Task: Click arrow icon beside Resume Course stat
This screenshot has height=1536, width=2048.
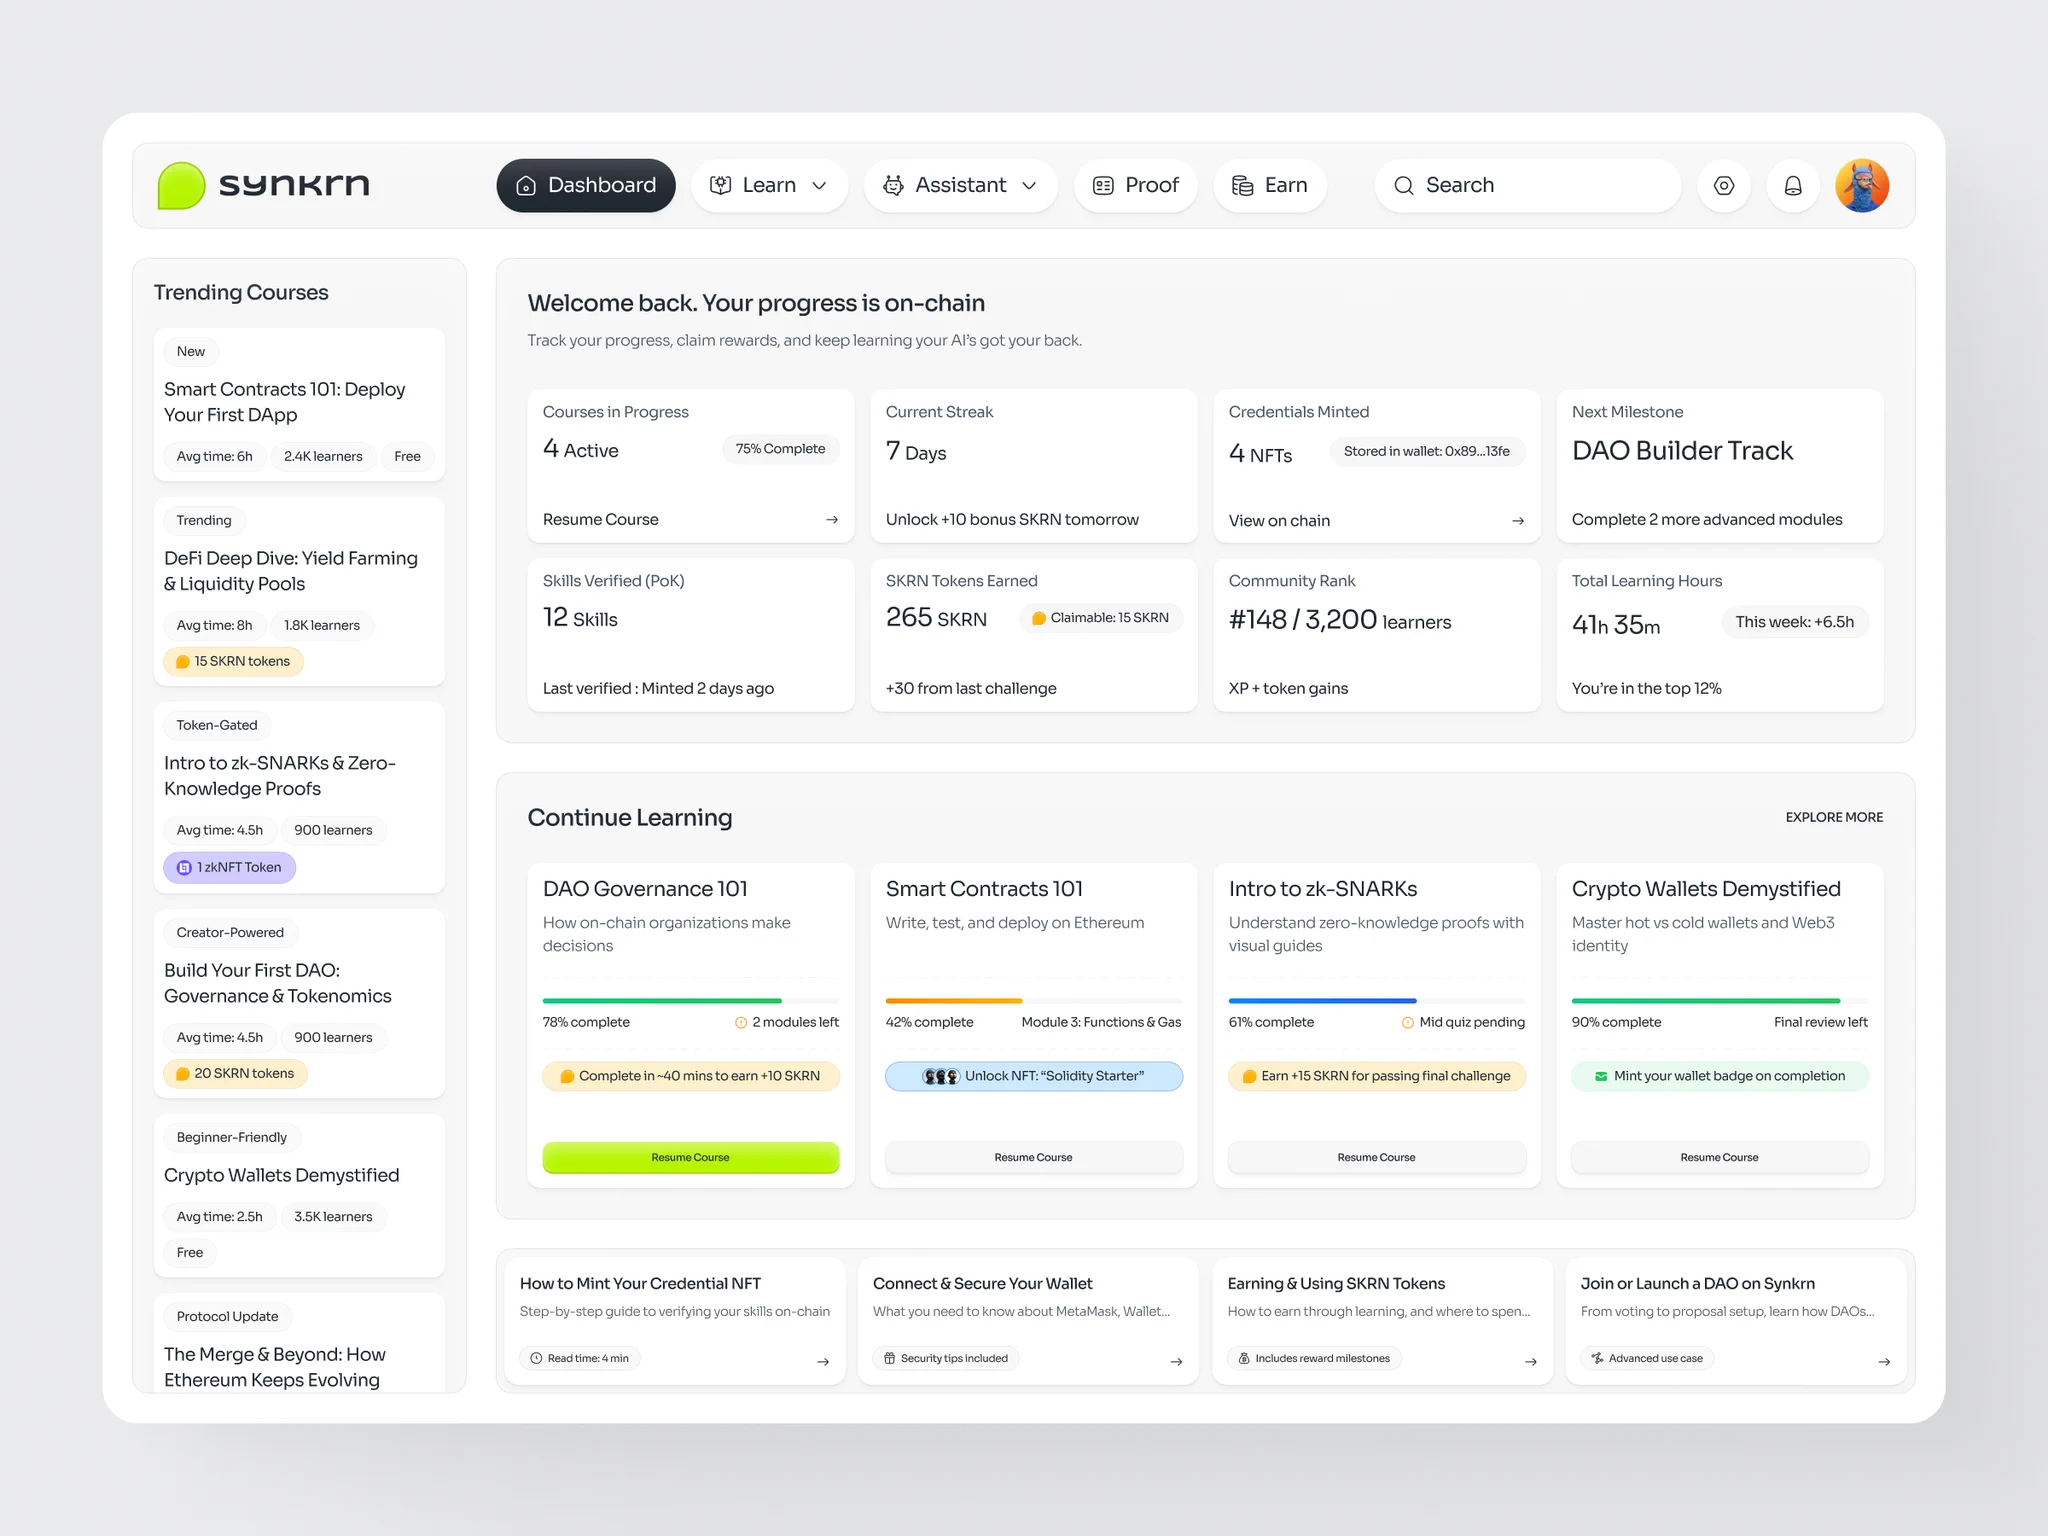Action: [x=832, y=520]
